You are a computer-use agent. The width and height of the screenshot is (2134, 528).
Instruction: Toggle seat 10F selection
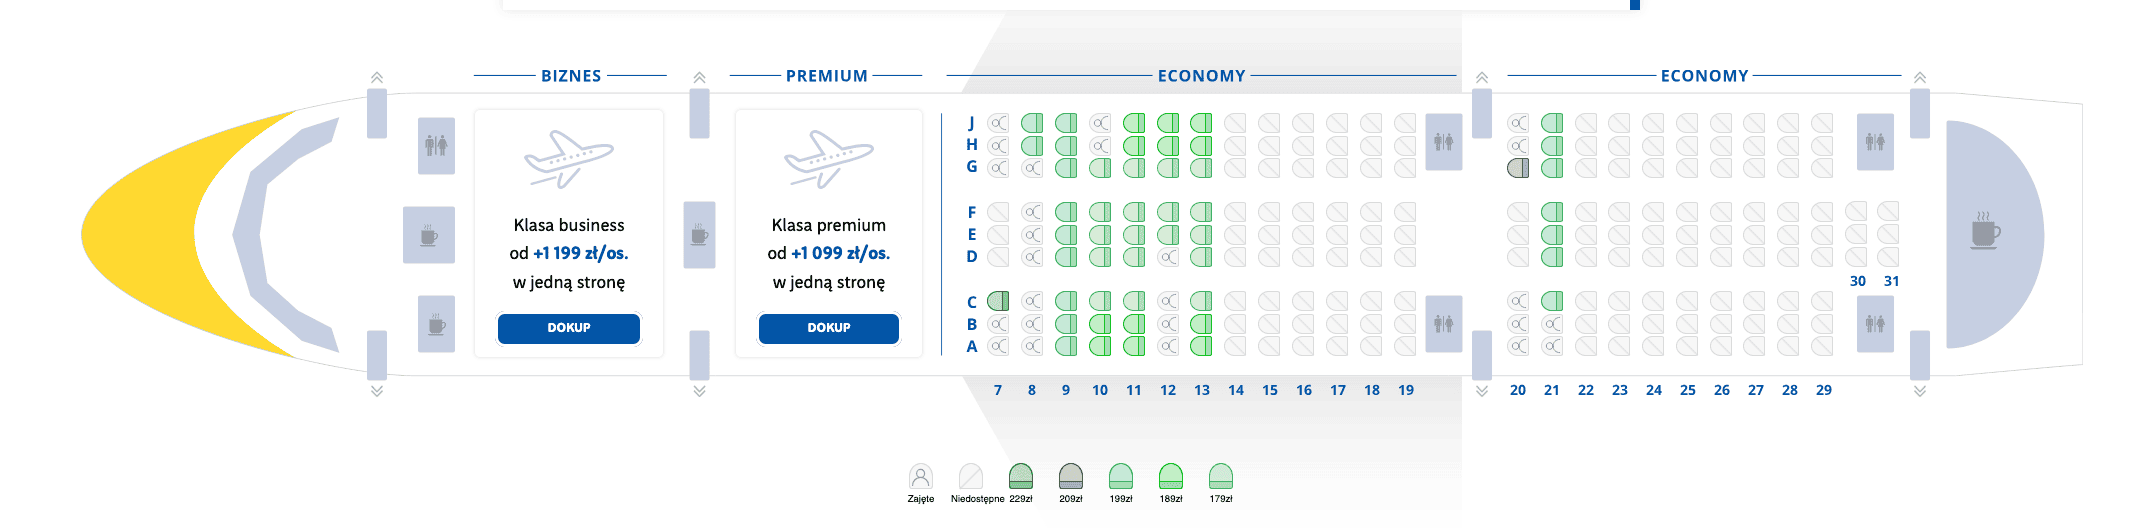coord(1100,212)
